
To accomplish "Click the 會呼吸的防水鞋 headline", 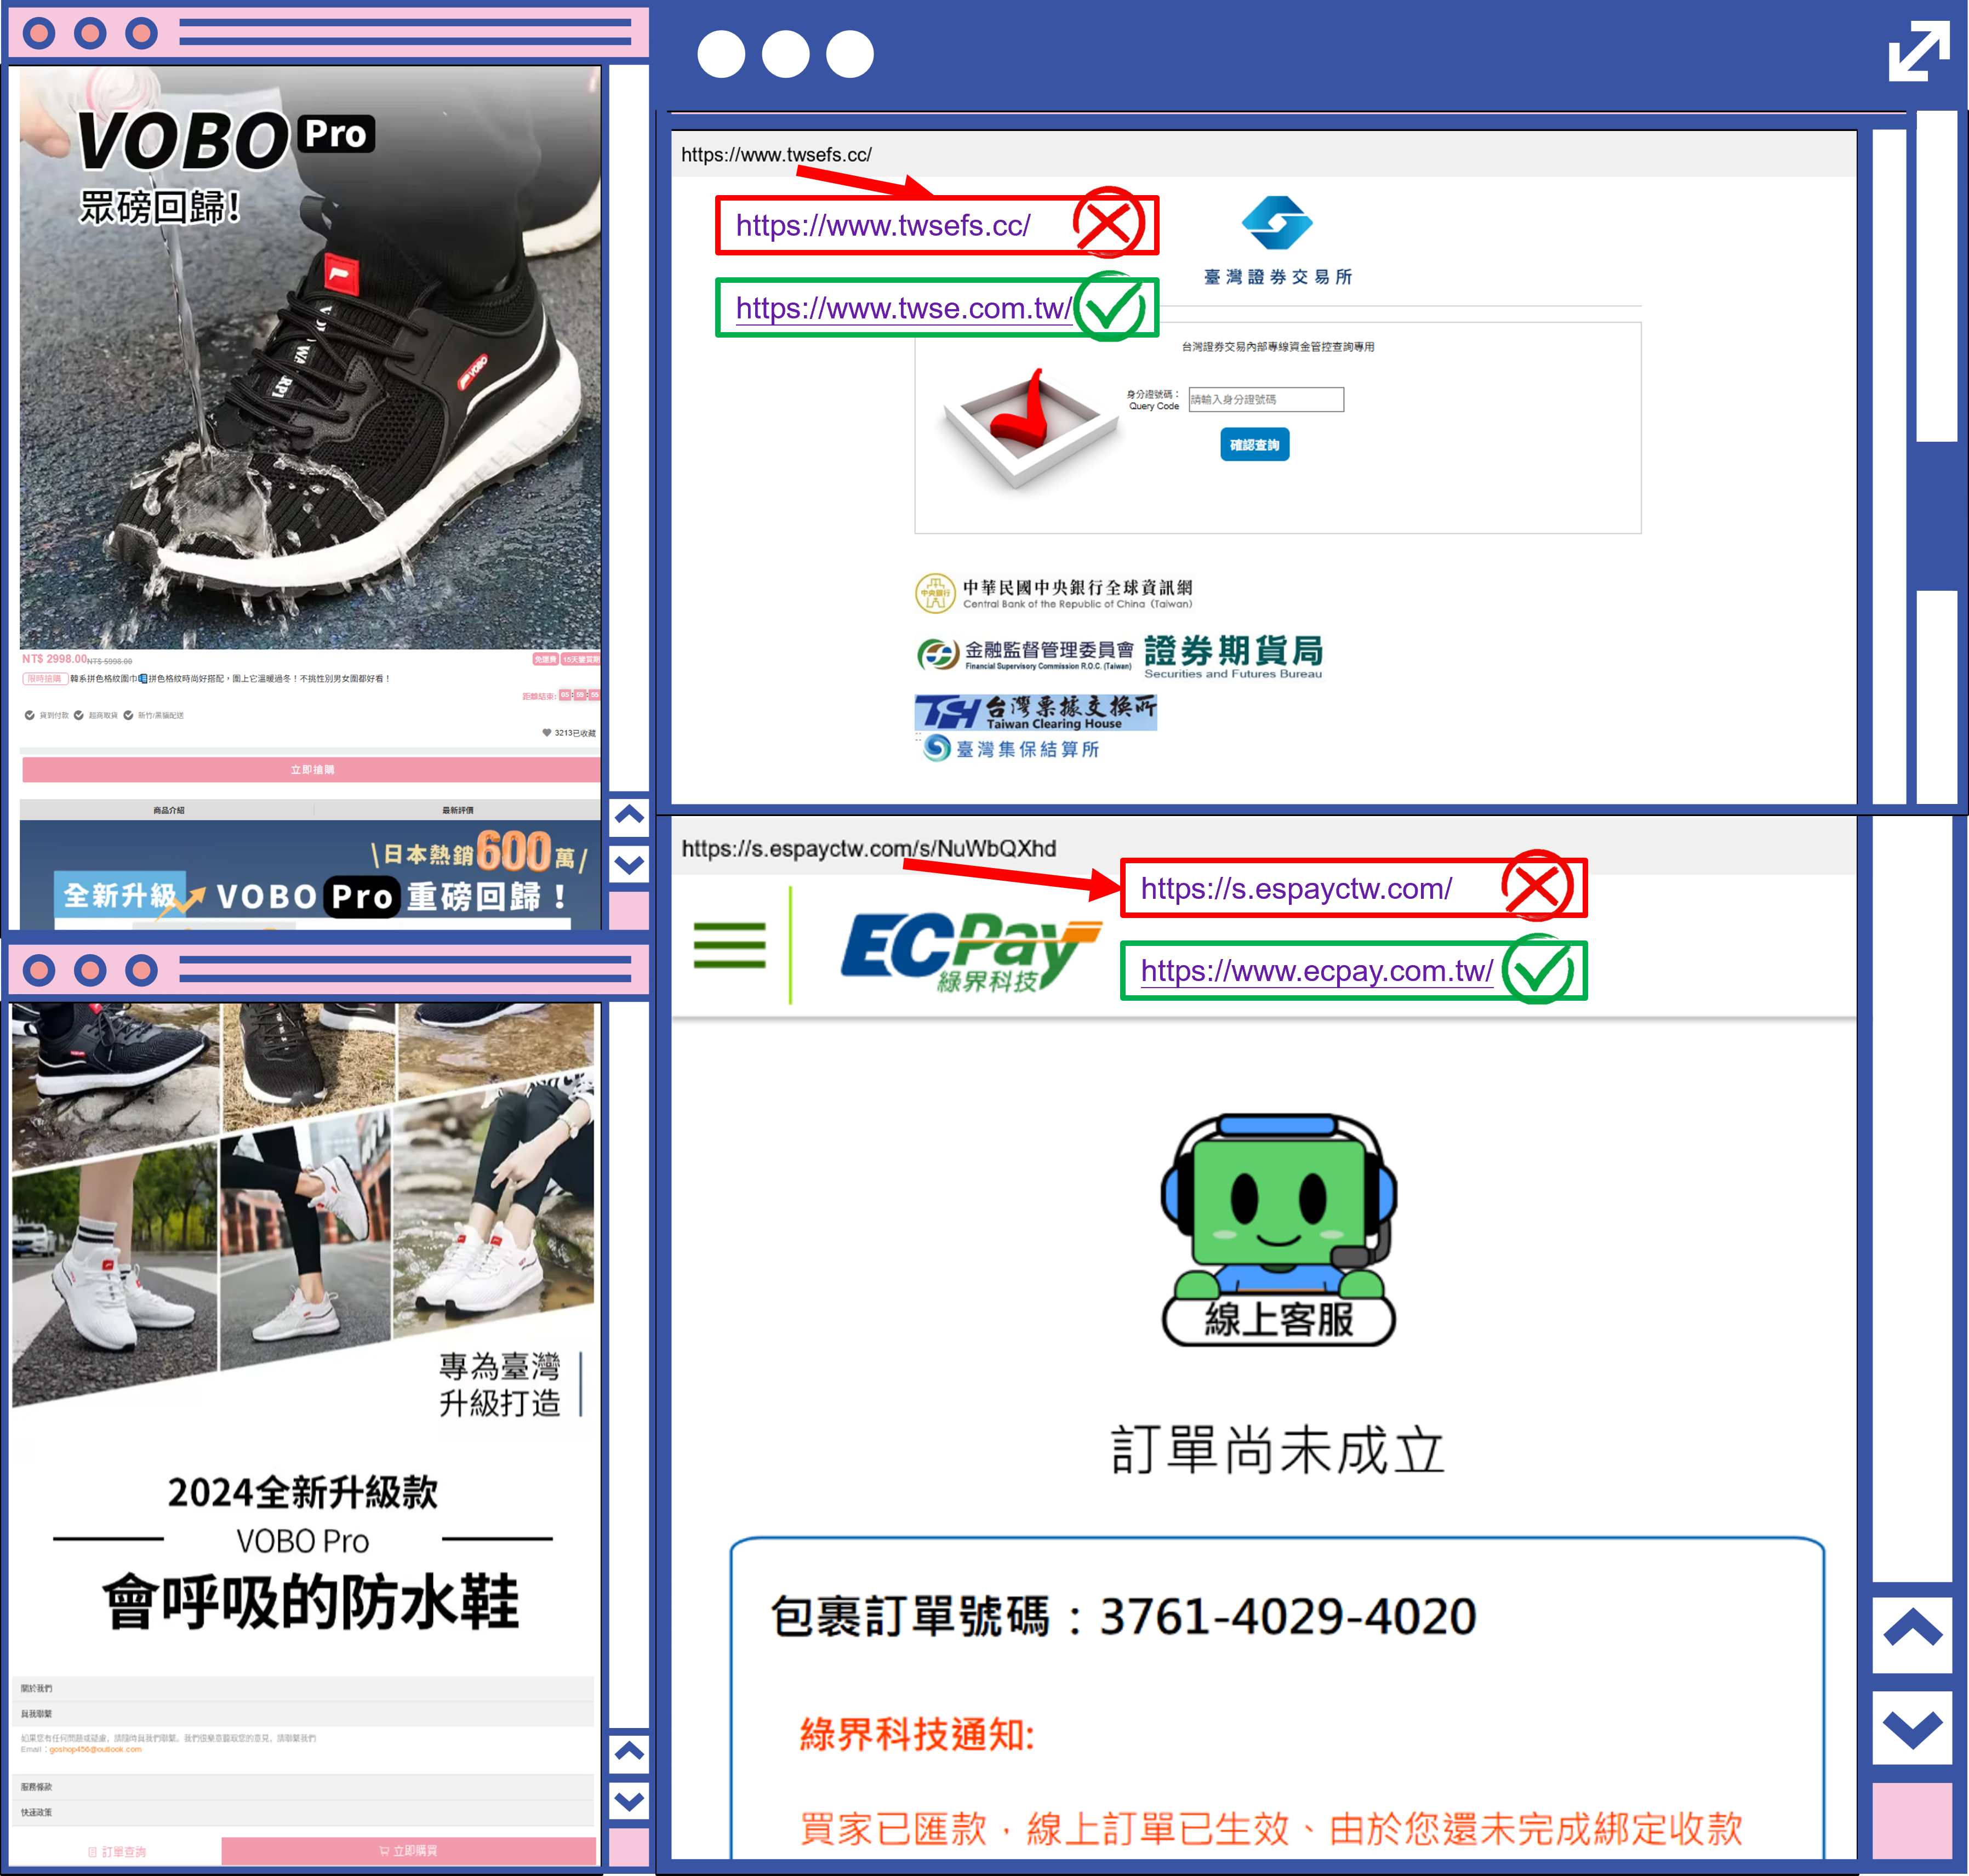I will point(311,1601).
